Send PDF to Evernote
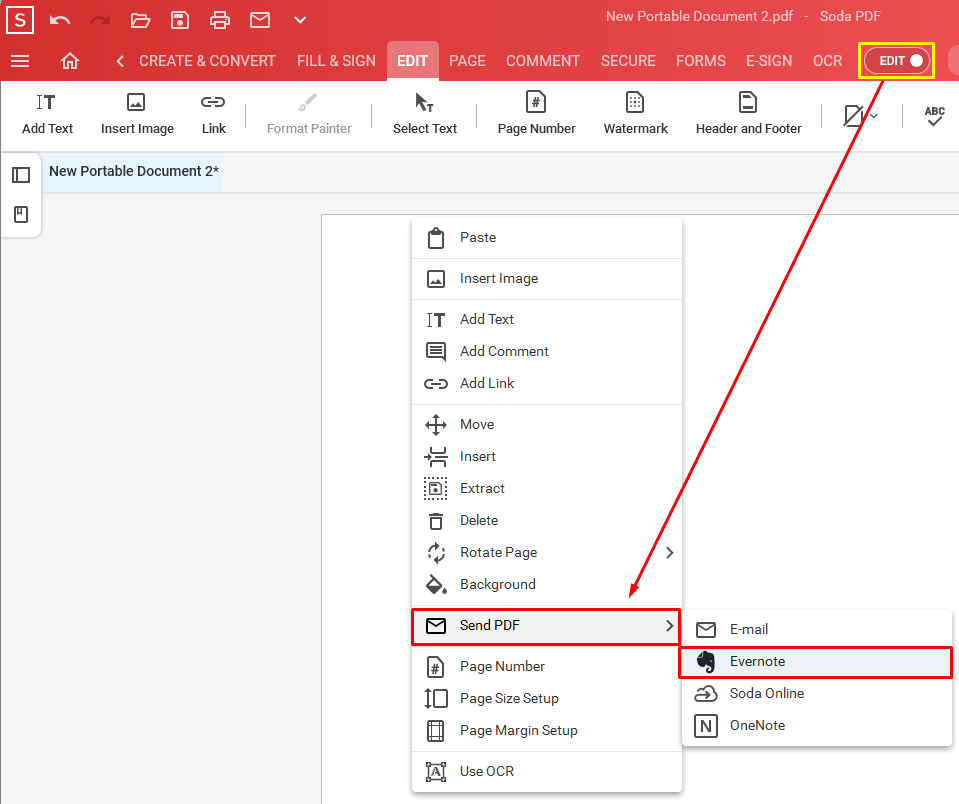The width and height of the screenshot is (959, 804). (816, 662)
